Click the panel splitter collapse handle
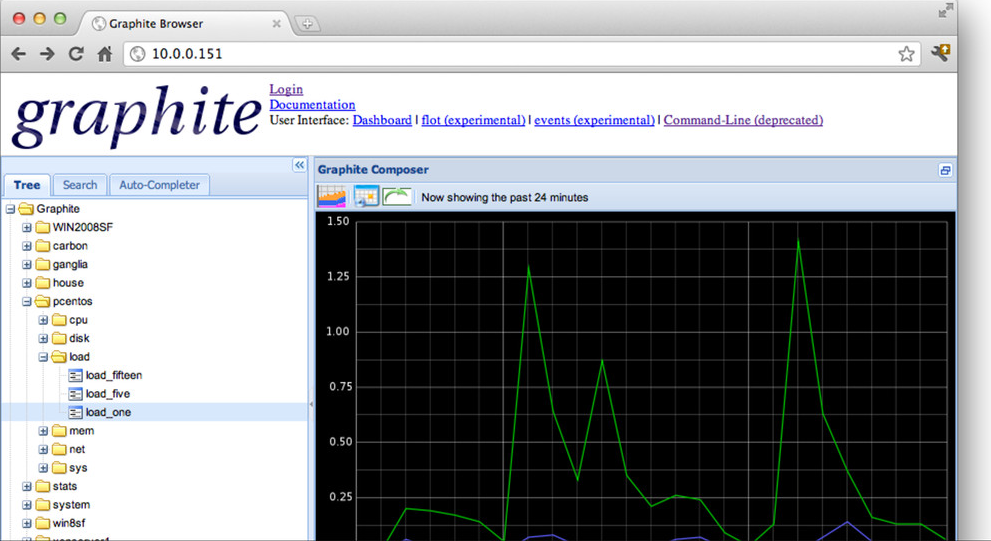 point(311,404)
